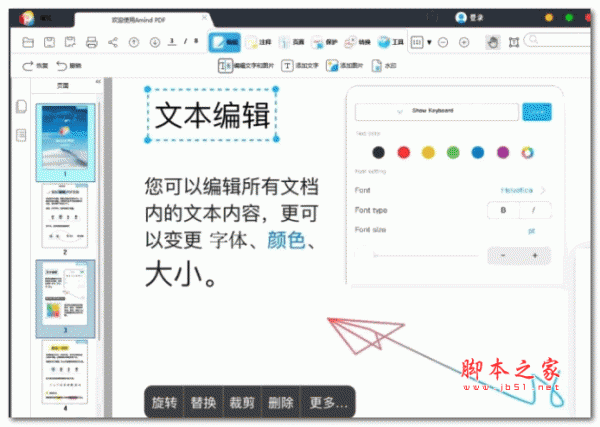Image resolution: width=600 pixels, height=427 pixels.
Task: Select the edit text and images tool
Action: click(x=246, y=66)
